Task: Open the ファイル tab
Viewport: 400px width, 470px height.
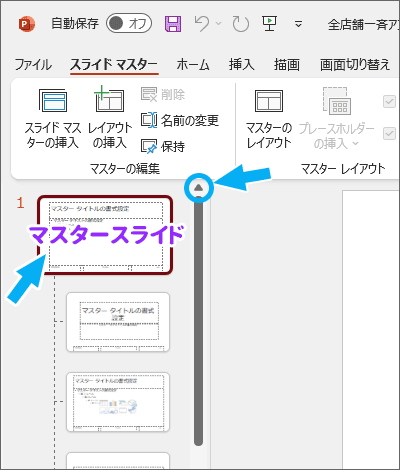Action: coord(33,64)
